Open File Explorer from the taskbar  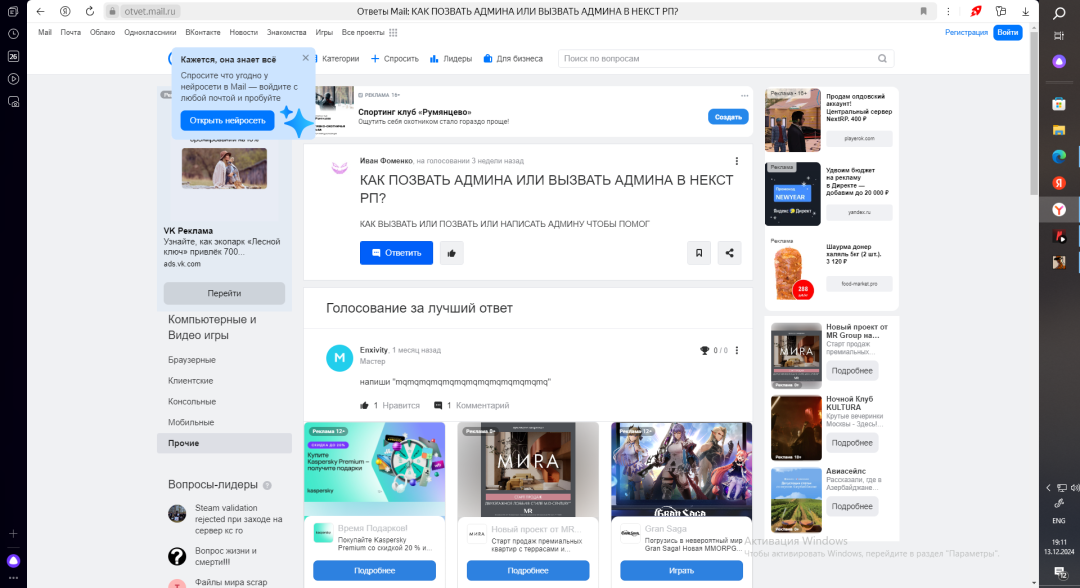(1059, 130)
